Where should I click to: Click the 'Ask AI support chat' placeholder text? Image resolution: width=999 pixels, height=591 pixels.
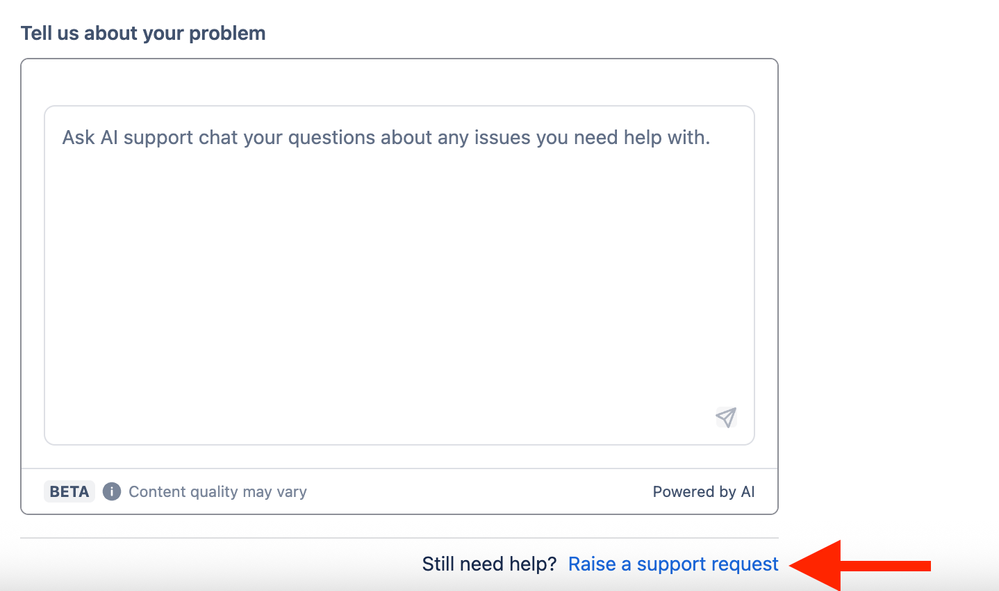386,137
